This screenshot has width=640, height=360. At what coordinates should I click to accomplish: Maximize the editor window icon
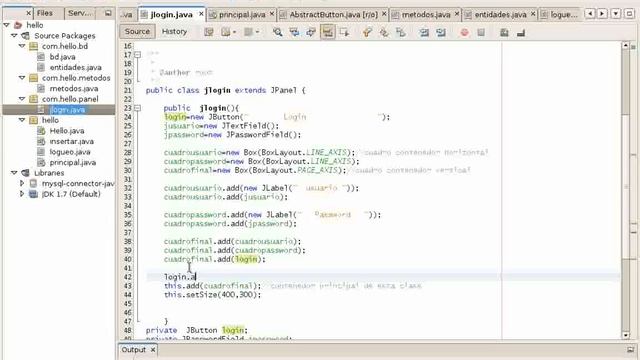(629, 13)
